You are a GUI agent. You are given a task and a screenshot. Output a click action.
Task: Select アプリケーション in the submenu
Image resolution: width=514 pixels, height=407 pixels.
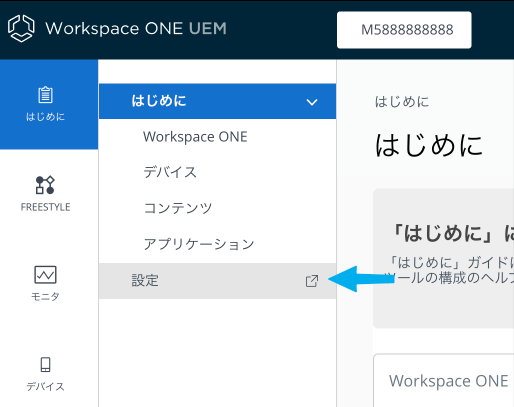[199, 244]
